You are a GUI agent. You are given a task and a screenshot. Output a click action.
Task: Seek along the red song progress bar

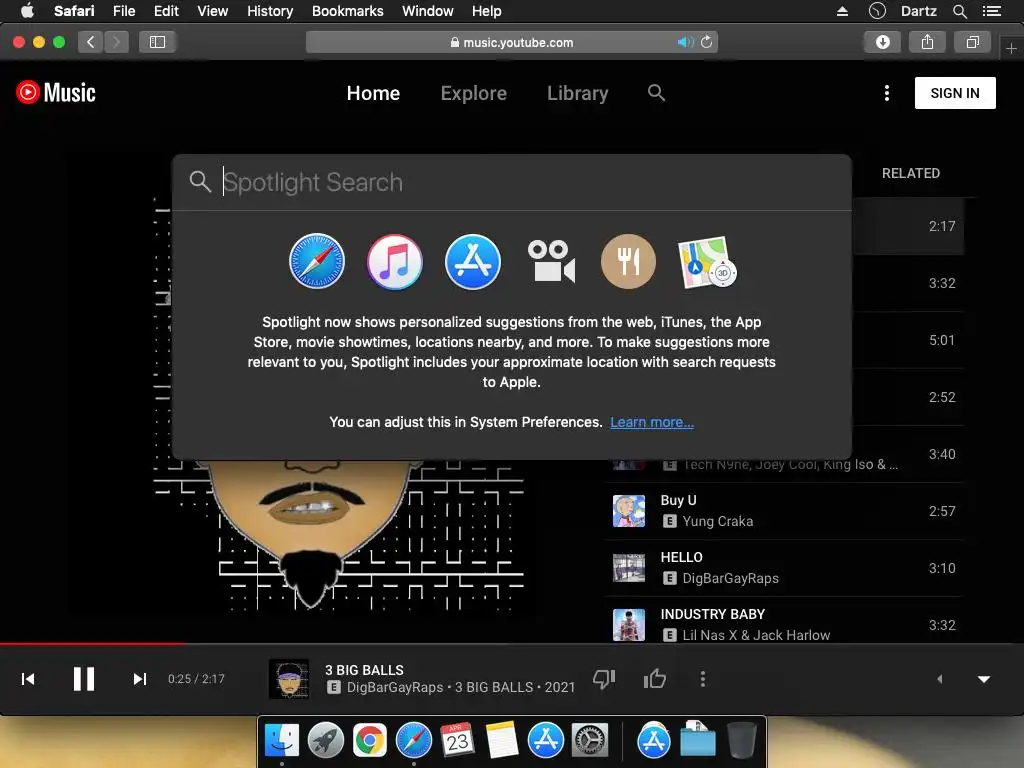point(512,644)
